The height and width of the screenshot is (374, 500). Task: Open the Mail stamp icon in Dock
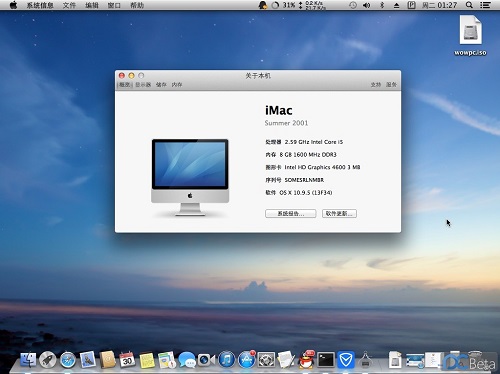(x=88, y=360)
